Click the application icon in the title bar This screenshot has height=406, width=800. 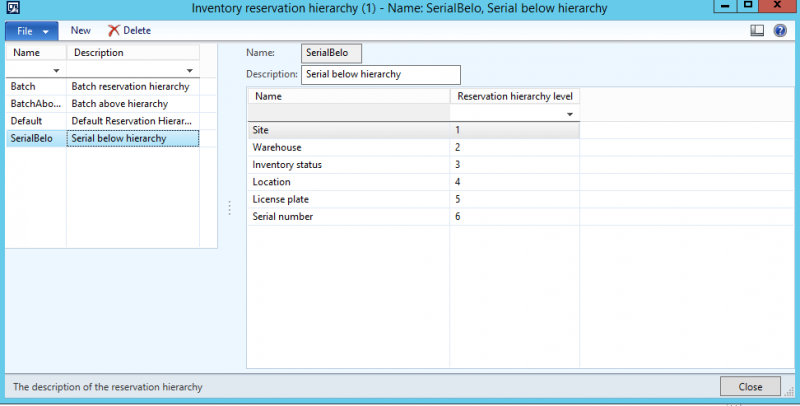click(x=13, y=8)
